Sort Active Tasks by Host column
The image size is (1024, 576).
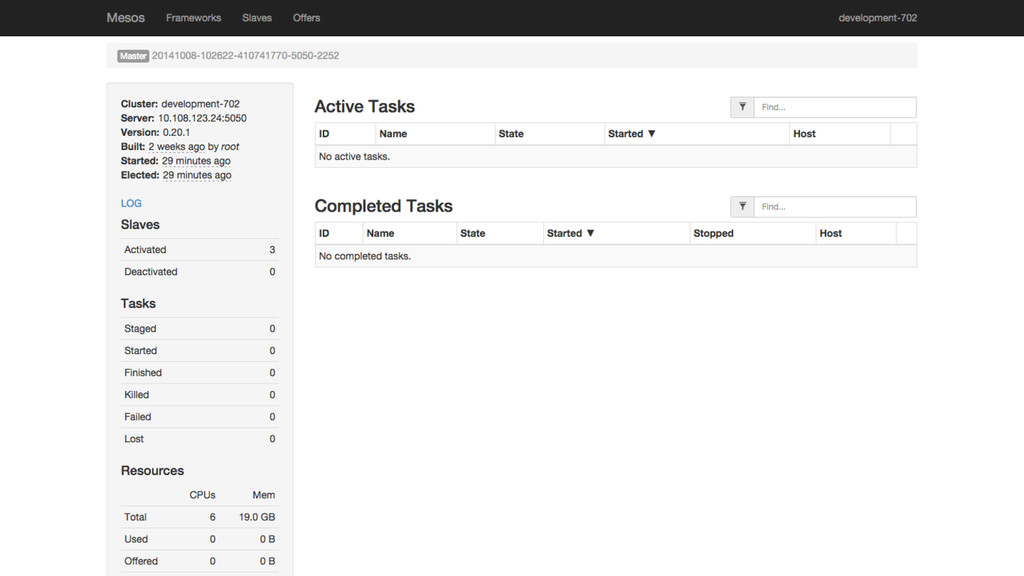point(804,134)
